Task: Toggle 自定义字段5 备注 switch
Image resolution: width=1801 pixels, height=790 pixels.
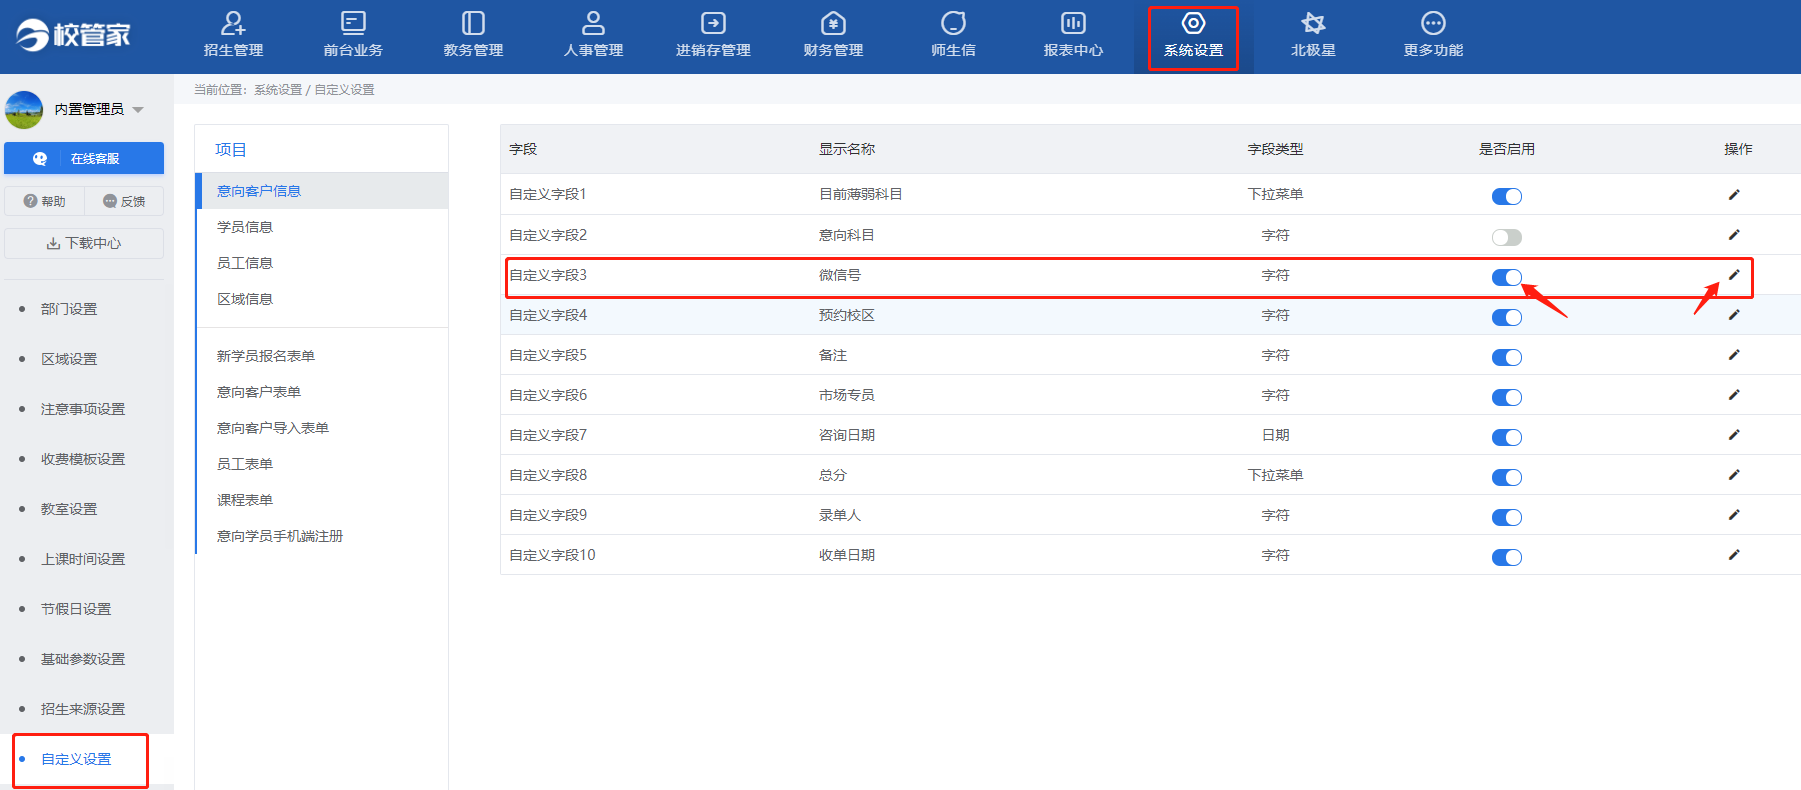Action: coord(1507,357)
